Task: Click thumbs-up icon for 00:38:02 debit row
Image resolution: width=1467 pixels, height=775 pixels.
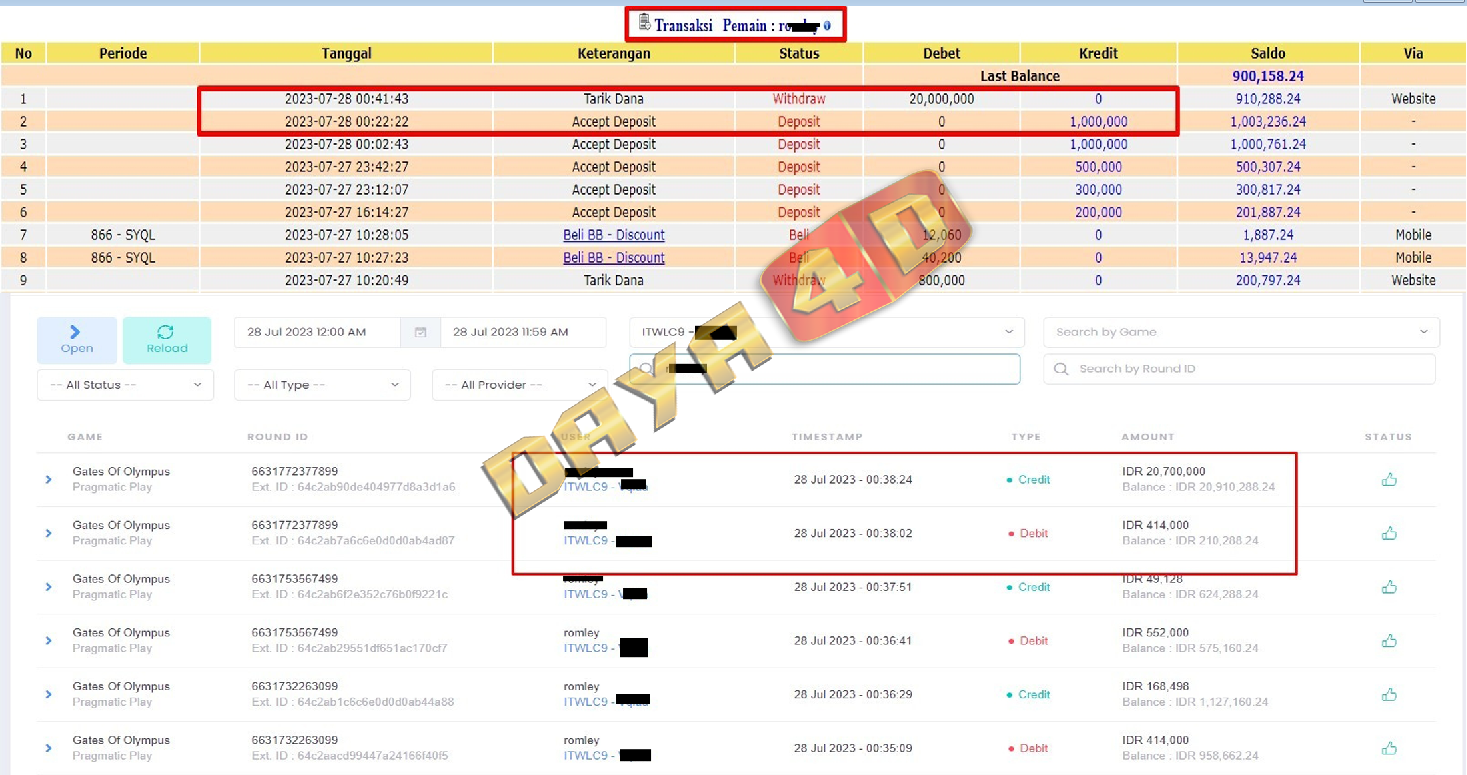Action: coord(1389,534)
